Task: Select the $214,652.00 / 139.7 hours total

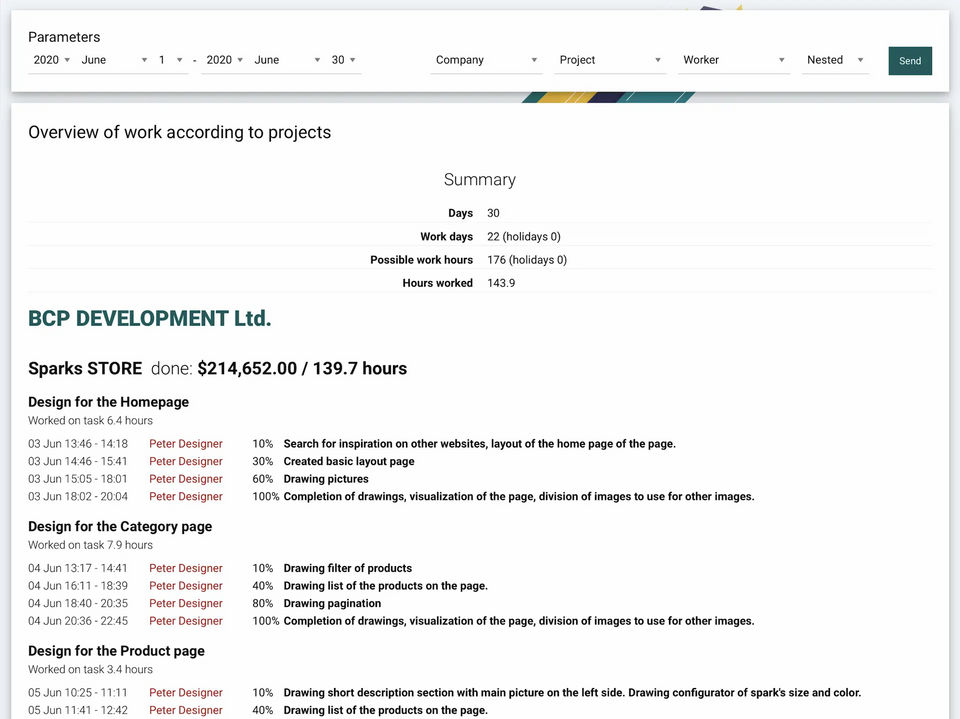Action: pyautogui.click(x=302, y=368)
